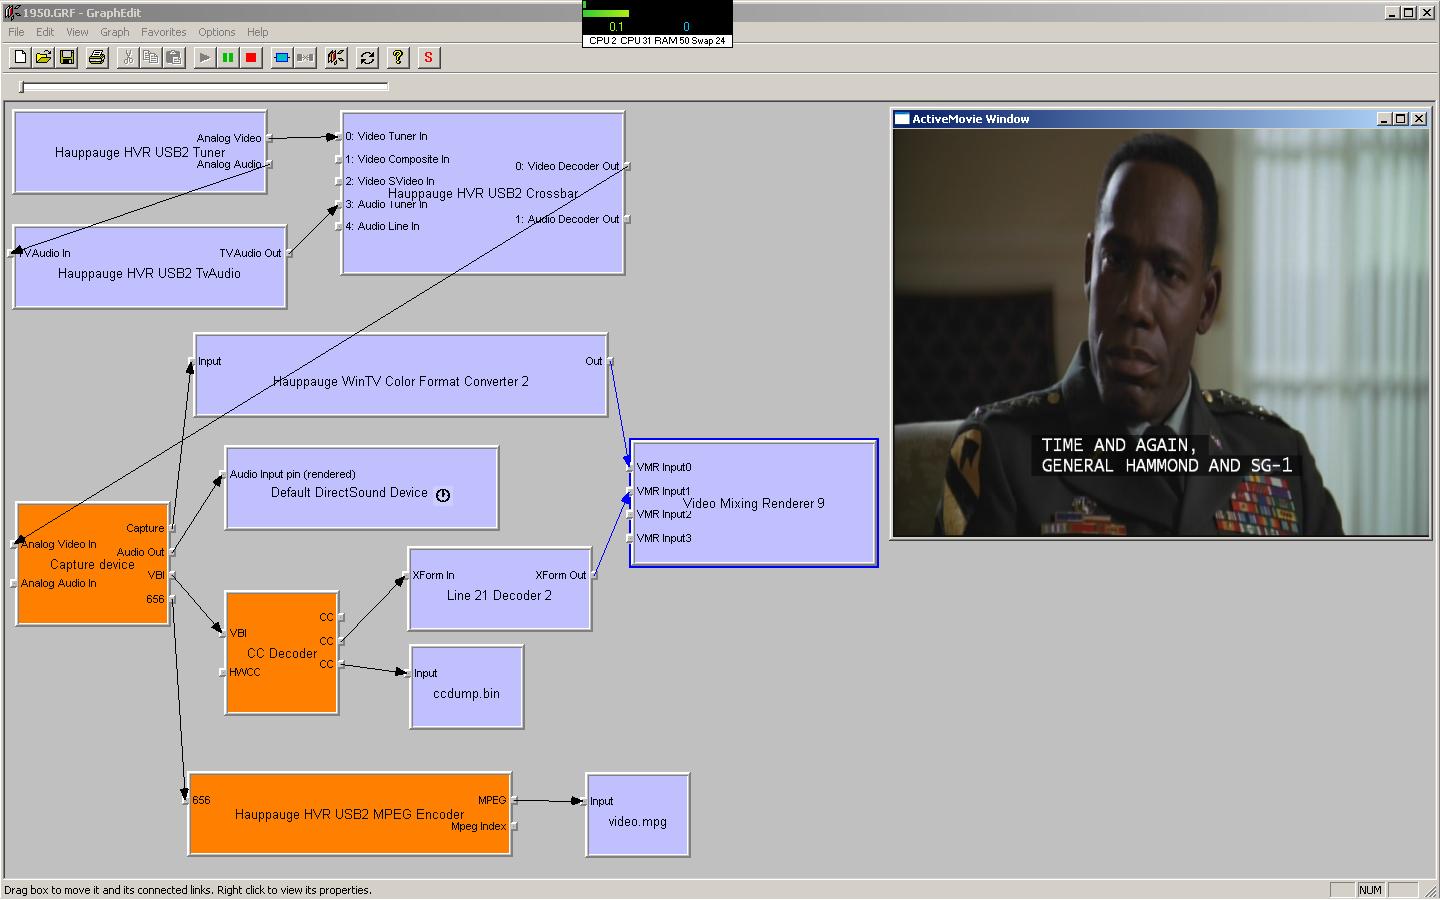Save the current graph
The height and width of the screenshot is (900, 1440).
click(x=67, y=58)
